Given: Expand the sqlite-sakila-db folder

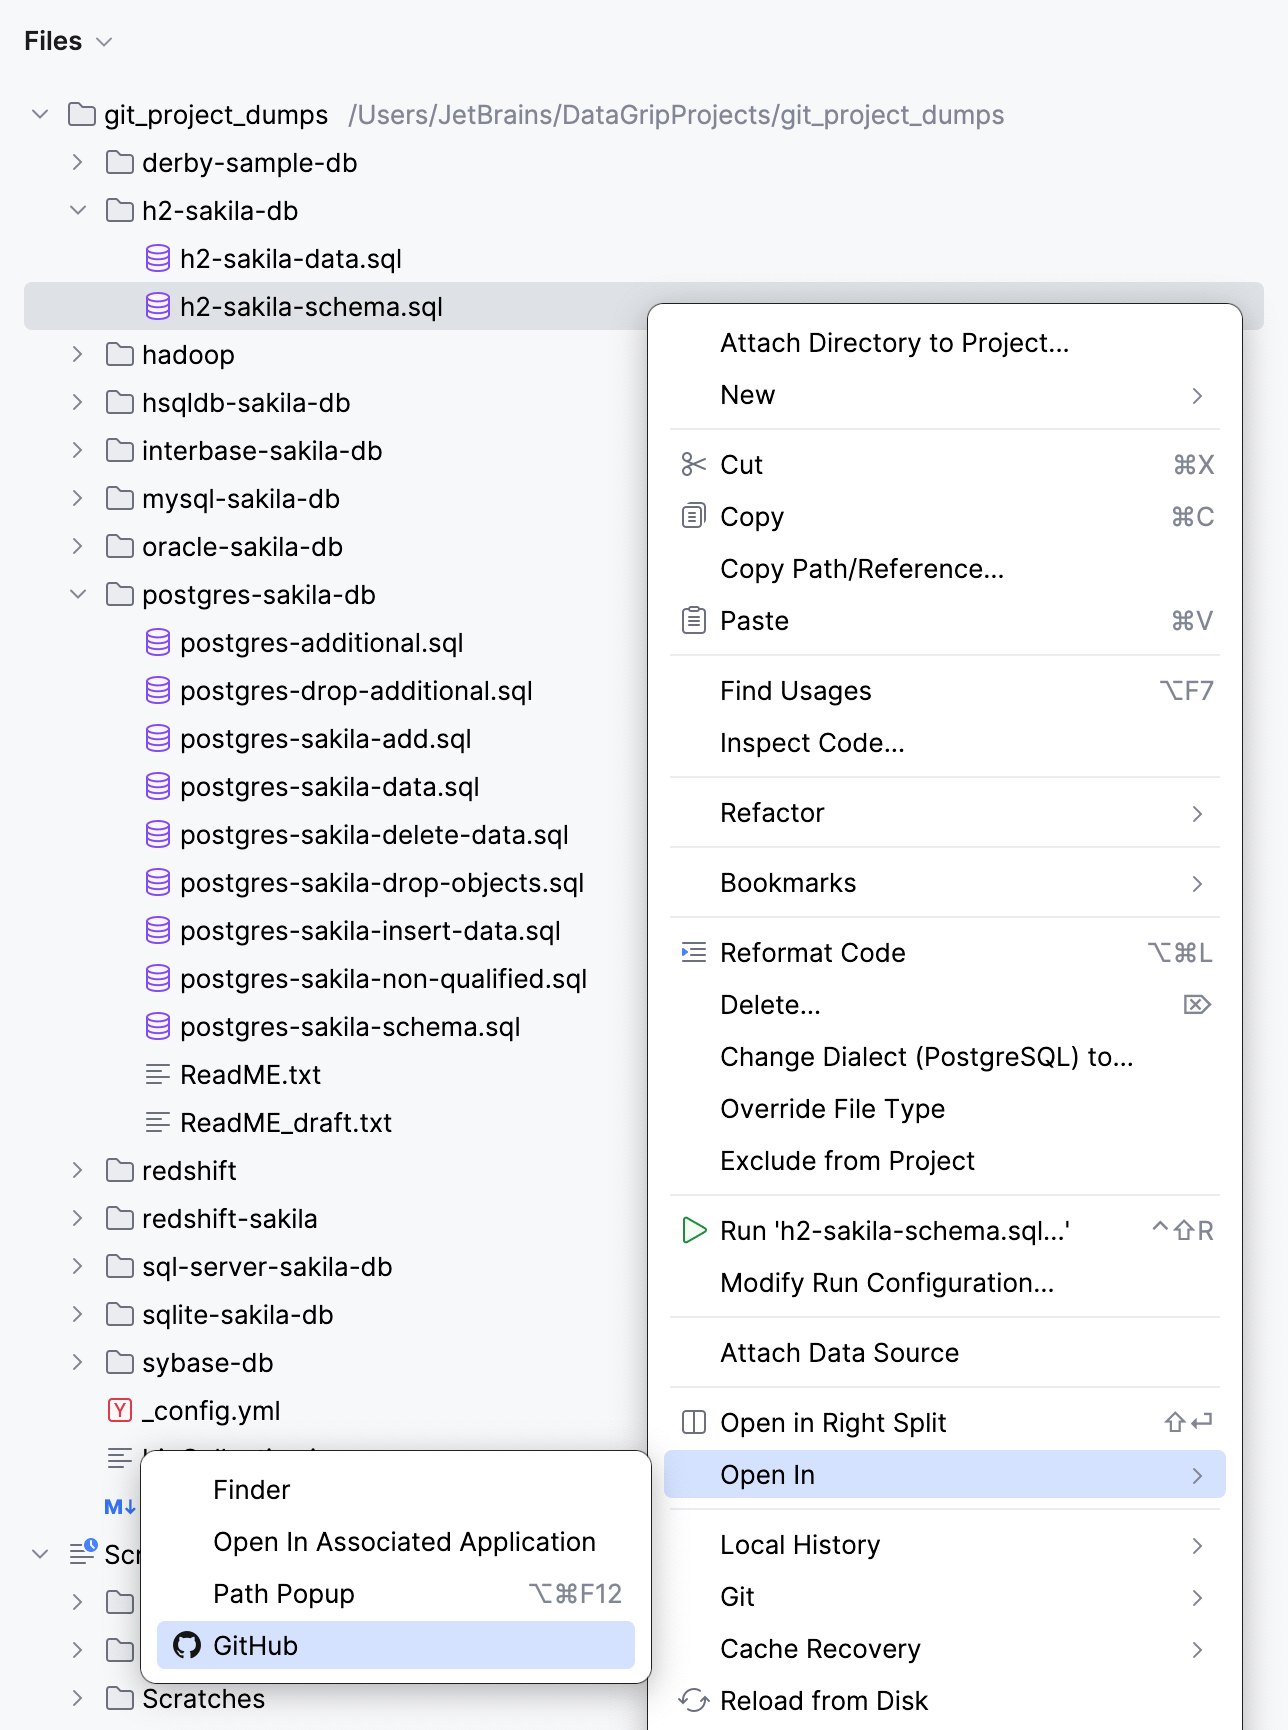Looking at the screenshot, I should [x=78, y=1314].
